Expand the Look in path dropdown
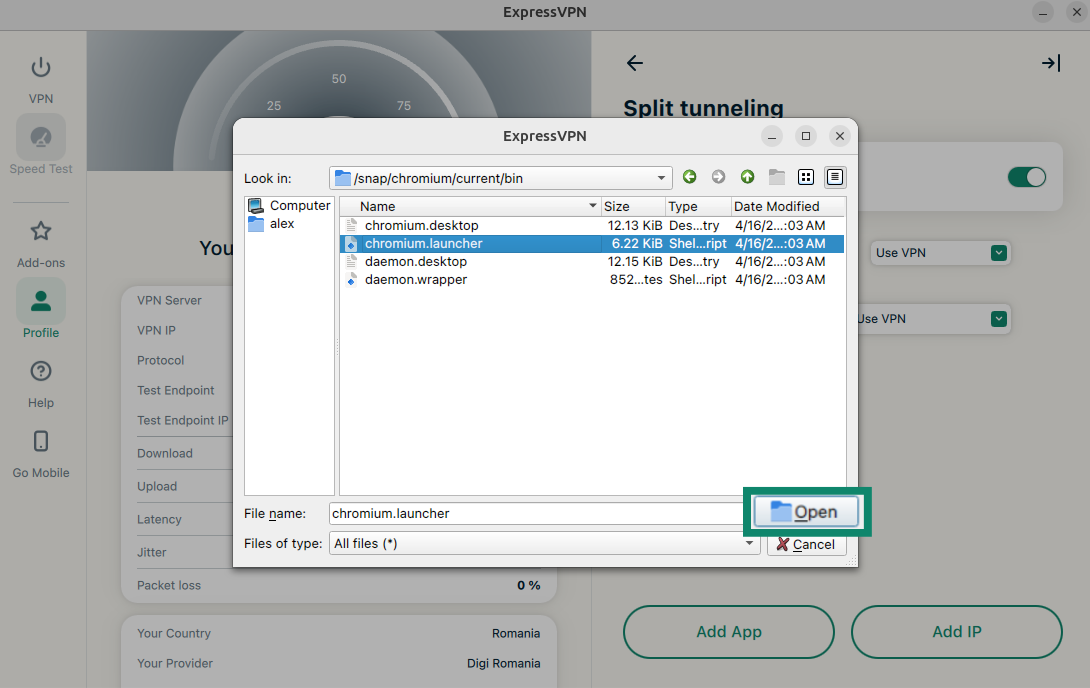The height and width of the screenshot is (688, 1090). [662, 178]
